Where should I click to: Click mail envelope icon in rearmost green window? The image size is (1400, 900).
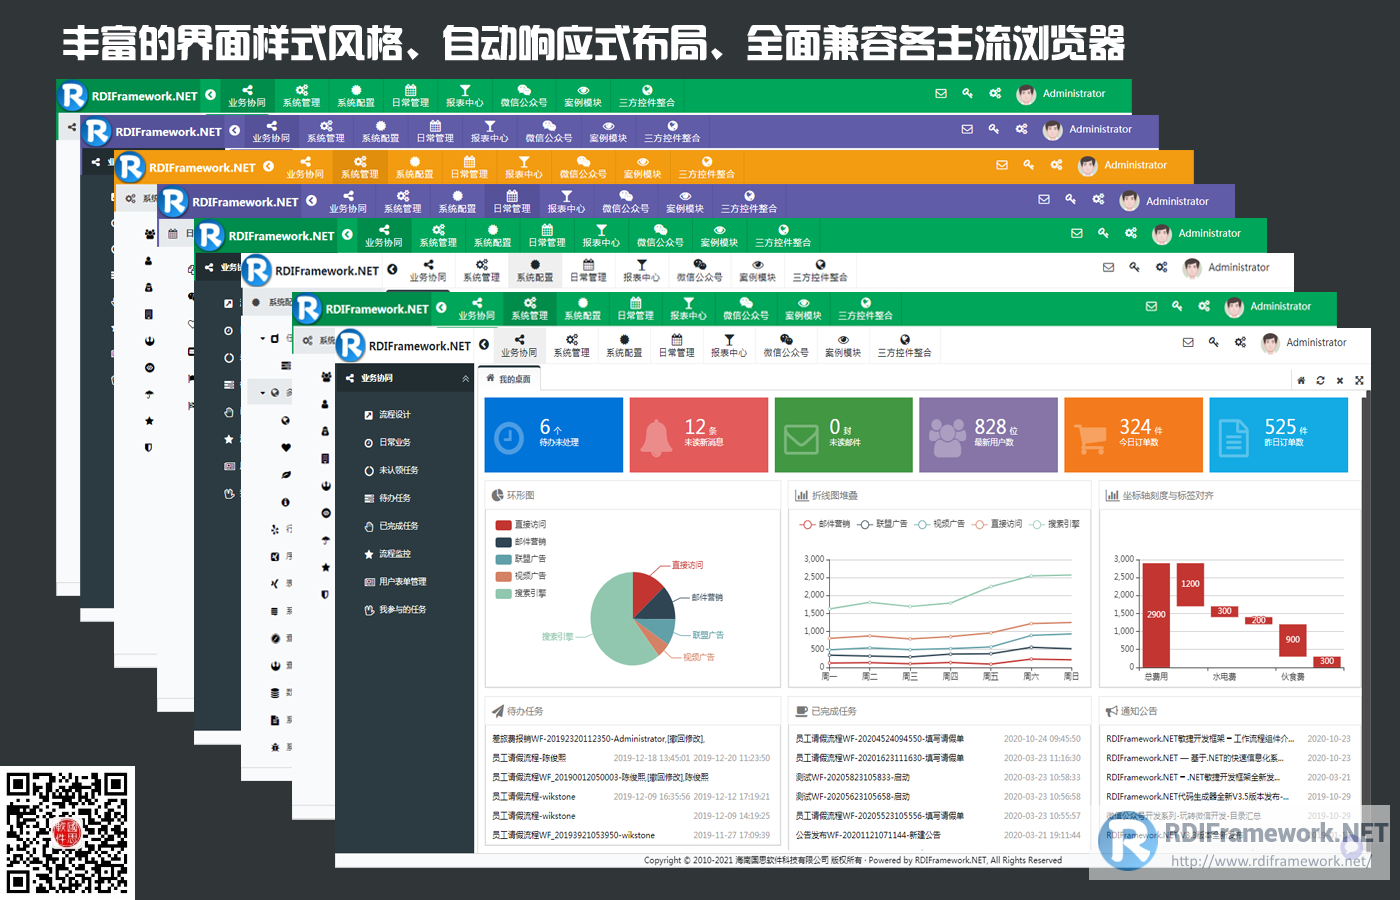pyautogui.click(x=941, y=93)
